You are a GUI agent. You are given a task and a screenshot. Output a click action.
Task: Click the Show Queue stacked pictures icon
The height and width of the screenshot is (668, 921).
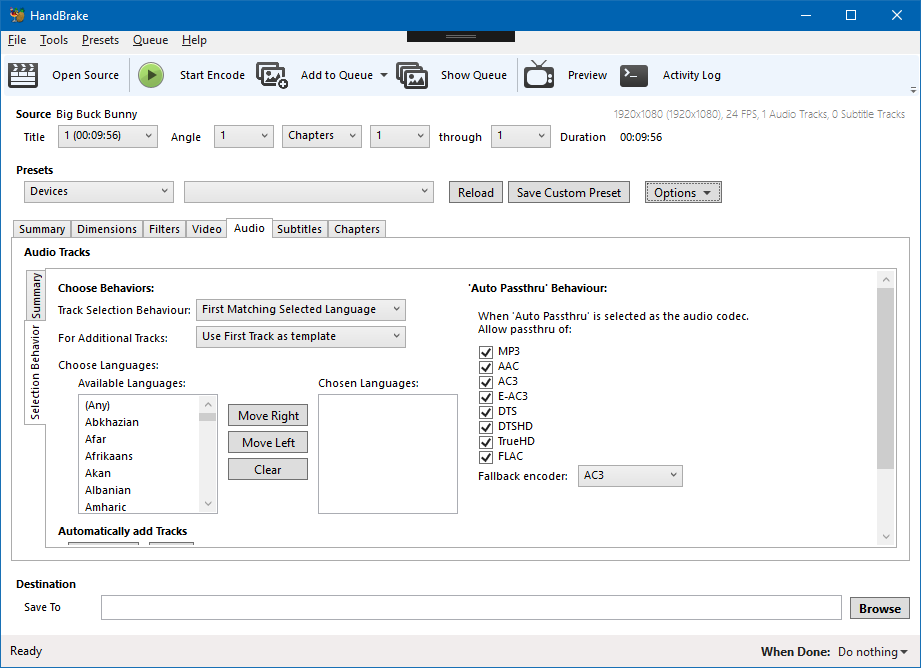point(412,75)
